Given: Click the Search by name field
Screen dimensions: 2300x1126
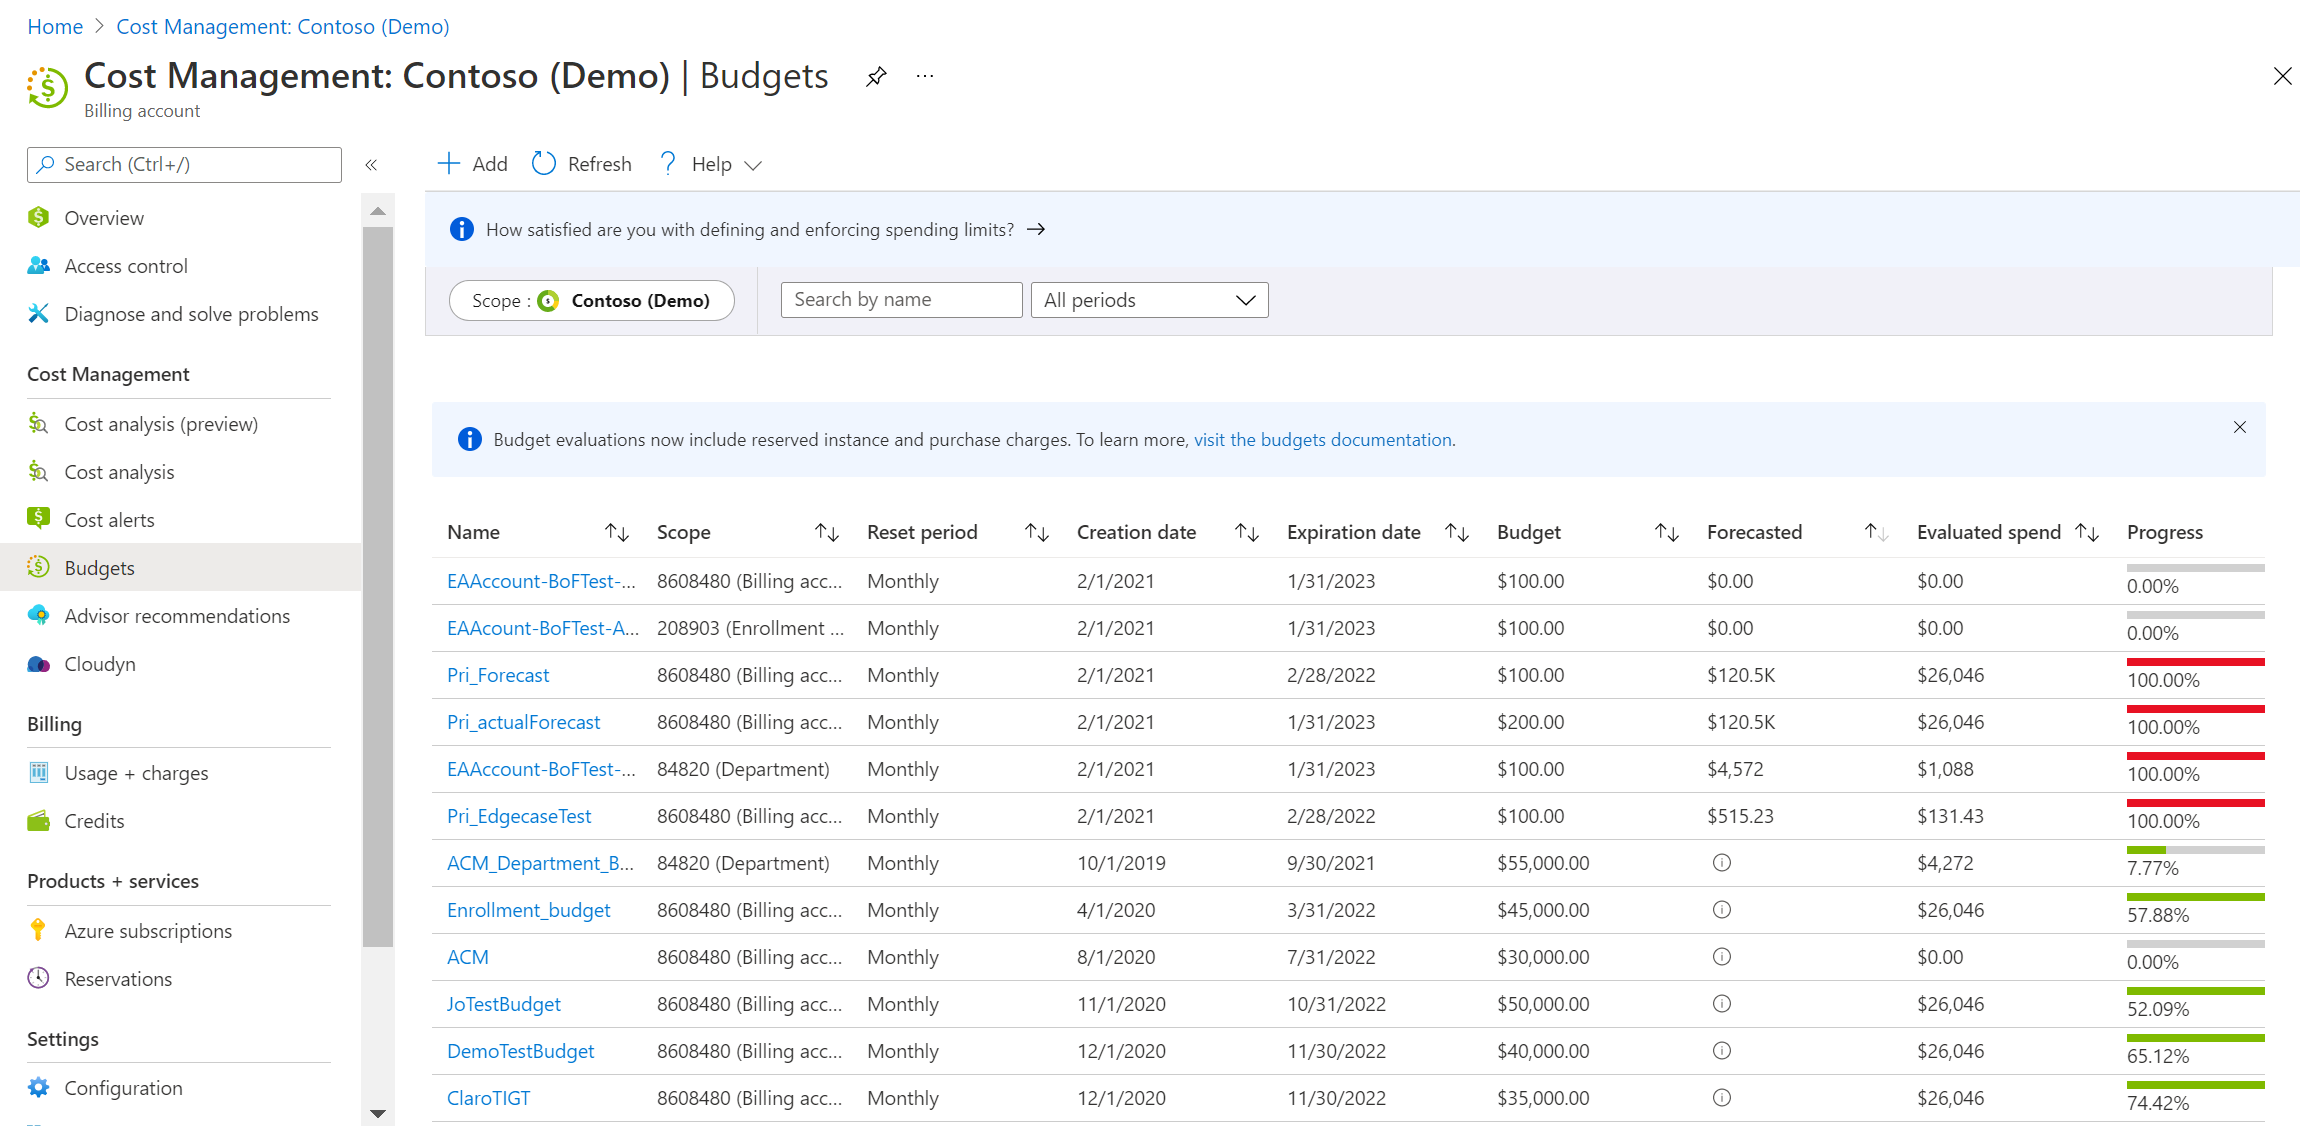Looking at the screenshot, I should point(901,300).
